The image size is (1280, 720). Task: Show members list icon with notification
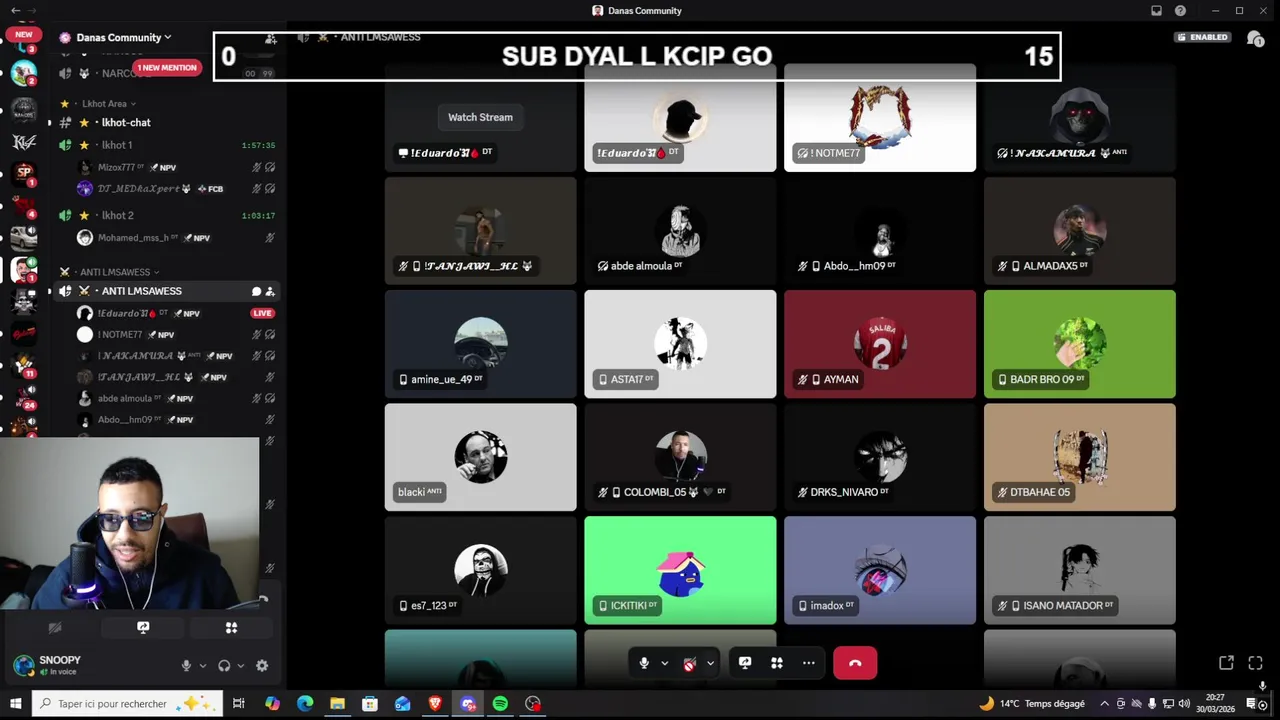tap(1255, 38)
